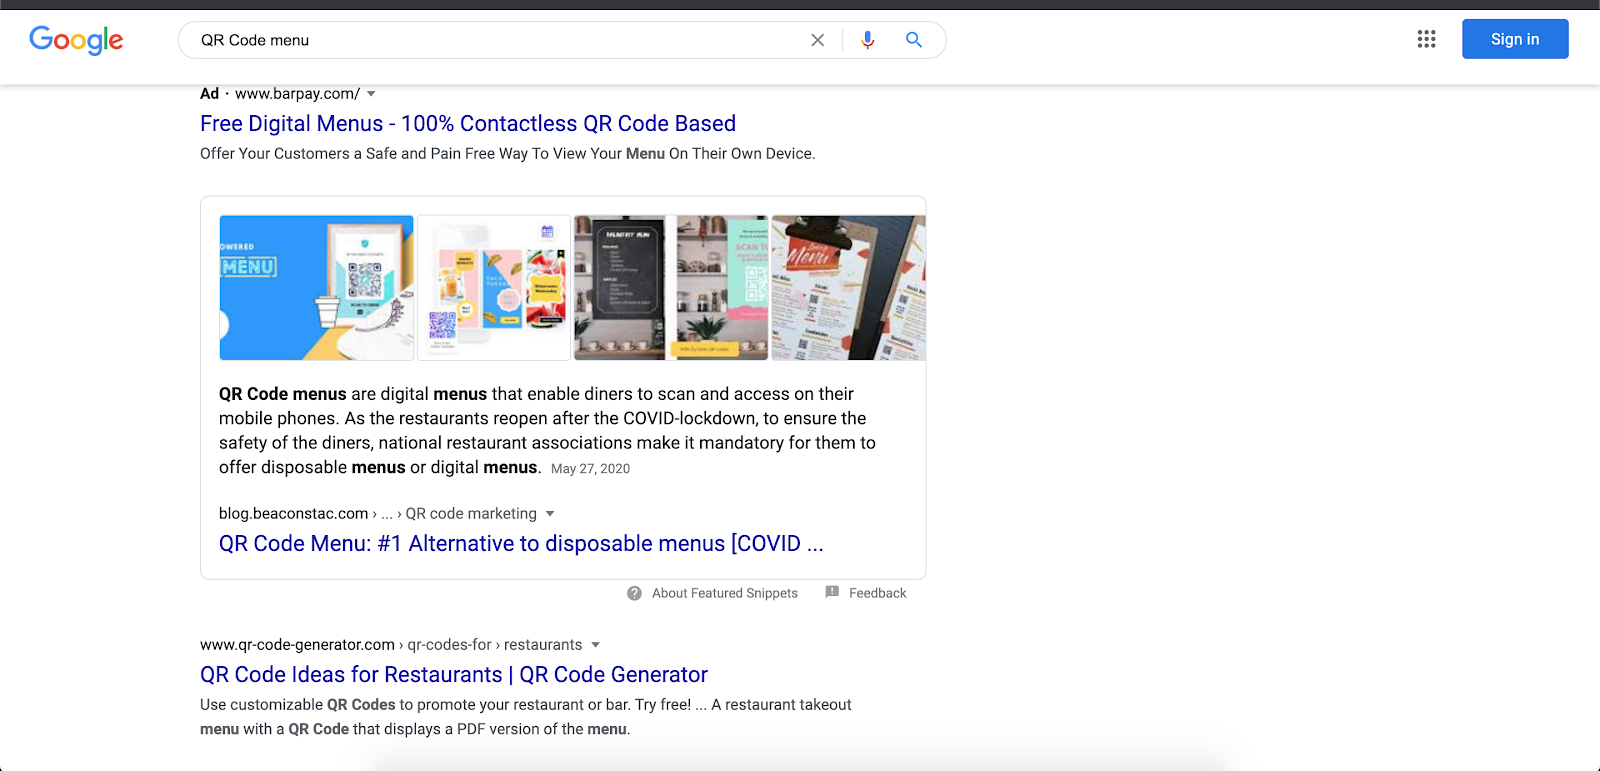Open the blue MENU QR code thumbnail

(x=316, y=288)
